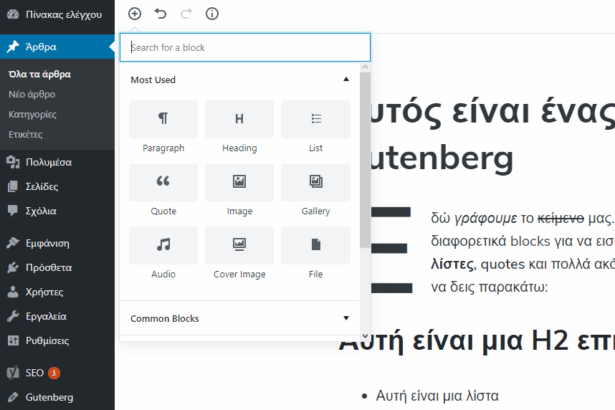Insert a Cover Image block
Viewport: 615px width, 410px height.
click(x=239, y=254)
